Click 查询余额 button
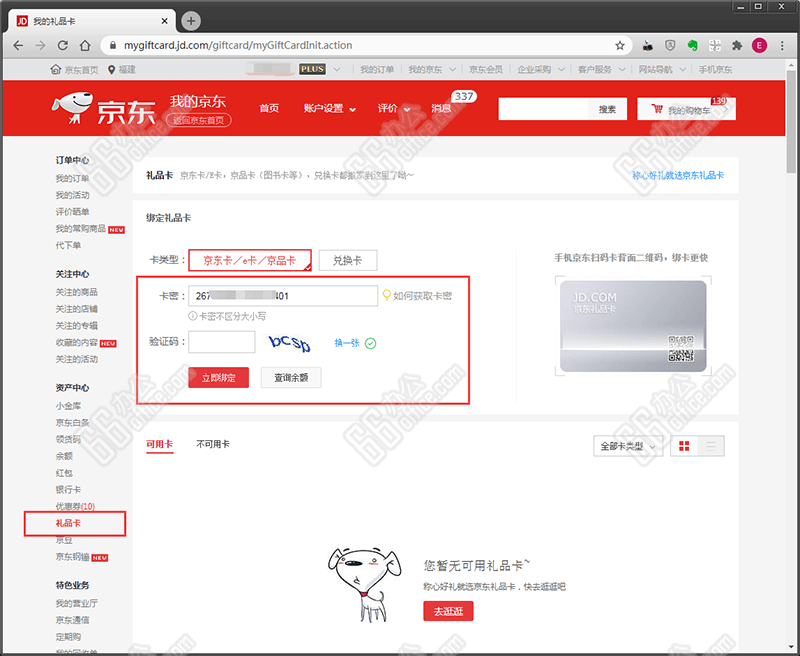Image resolution: width=800 pixels, height=656 pixels. (291, 377)
